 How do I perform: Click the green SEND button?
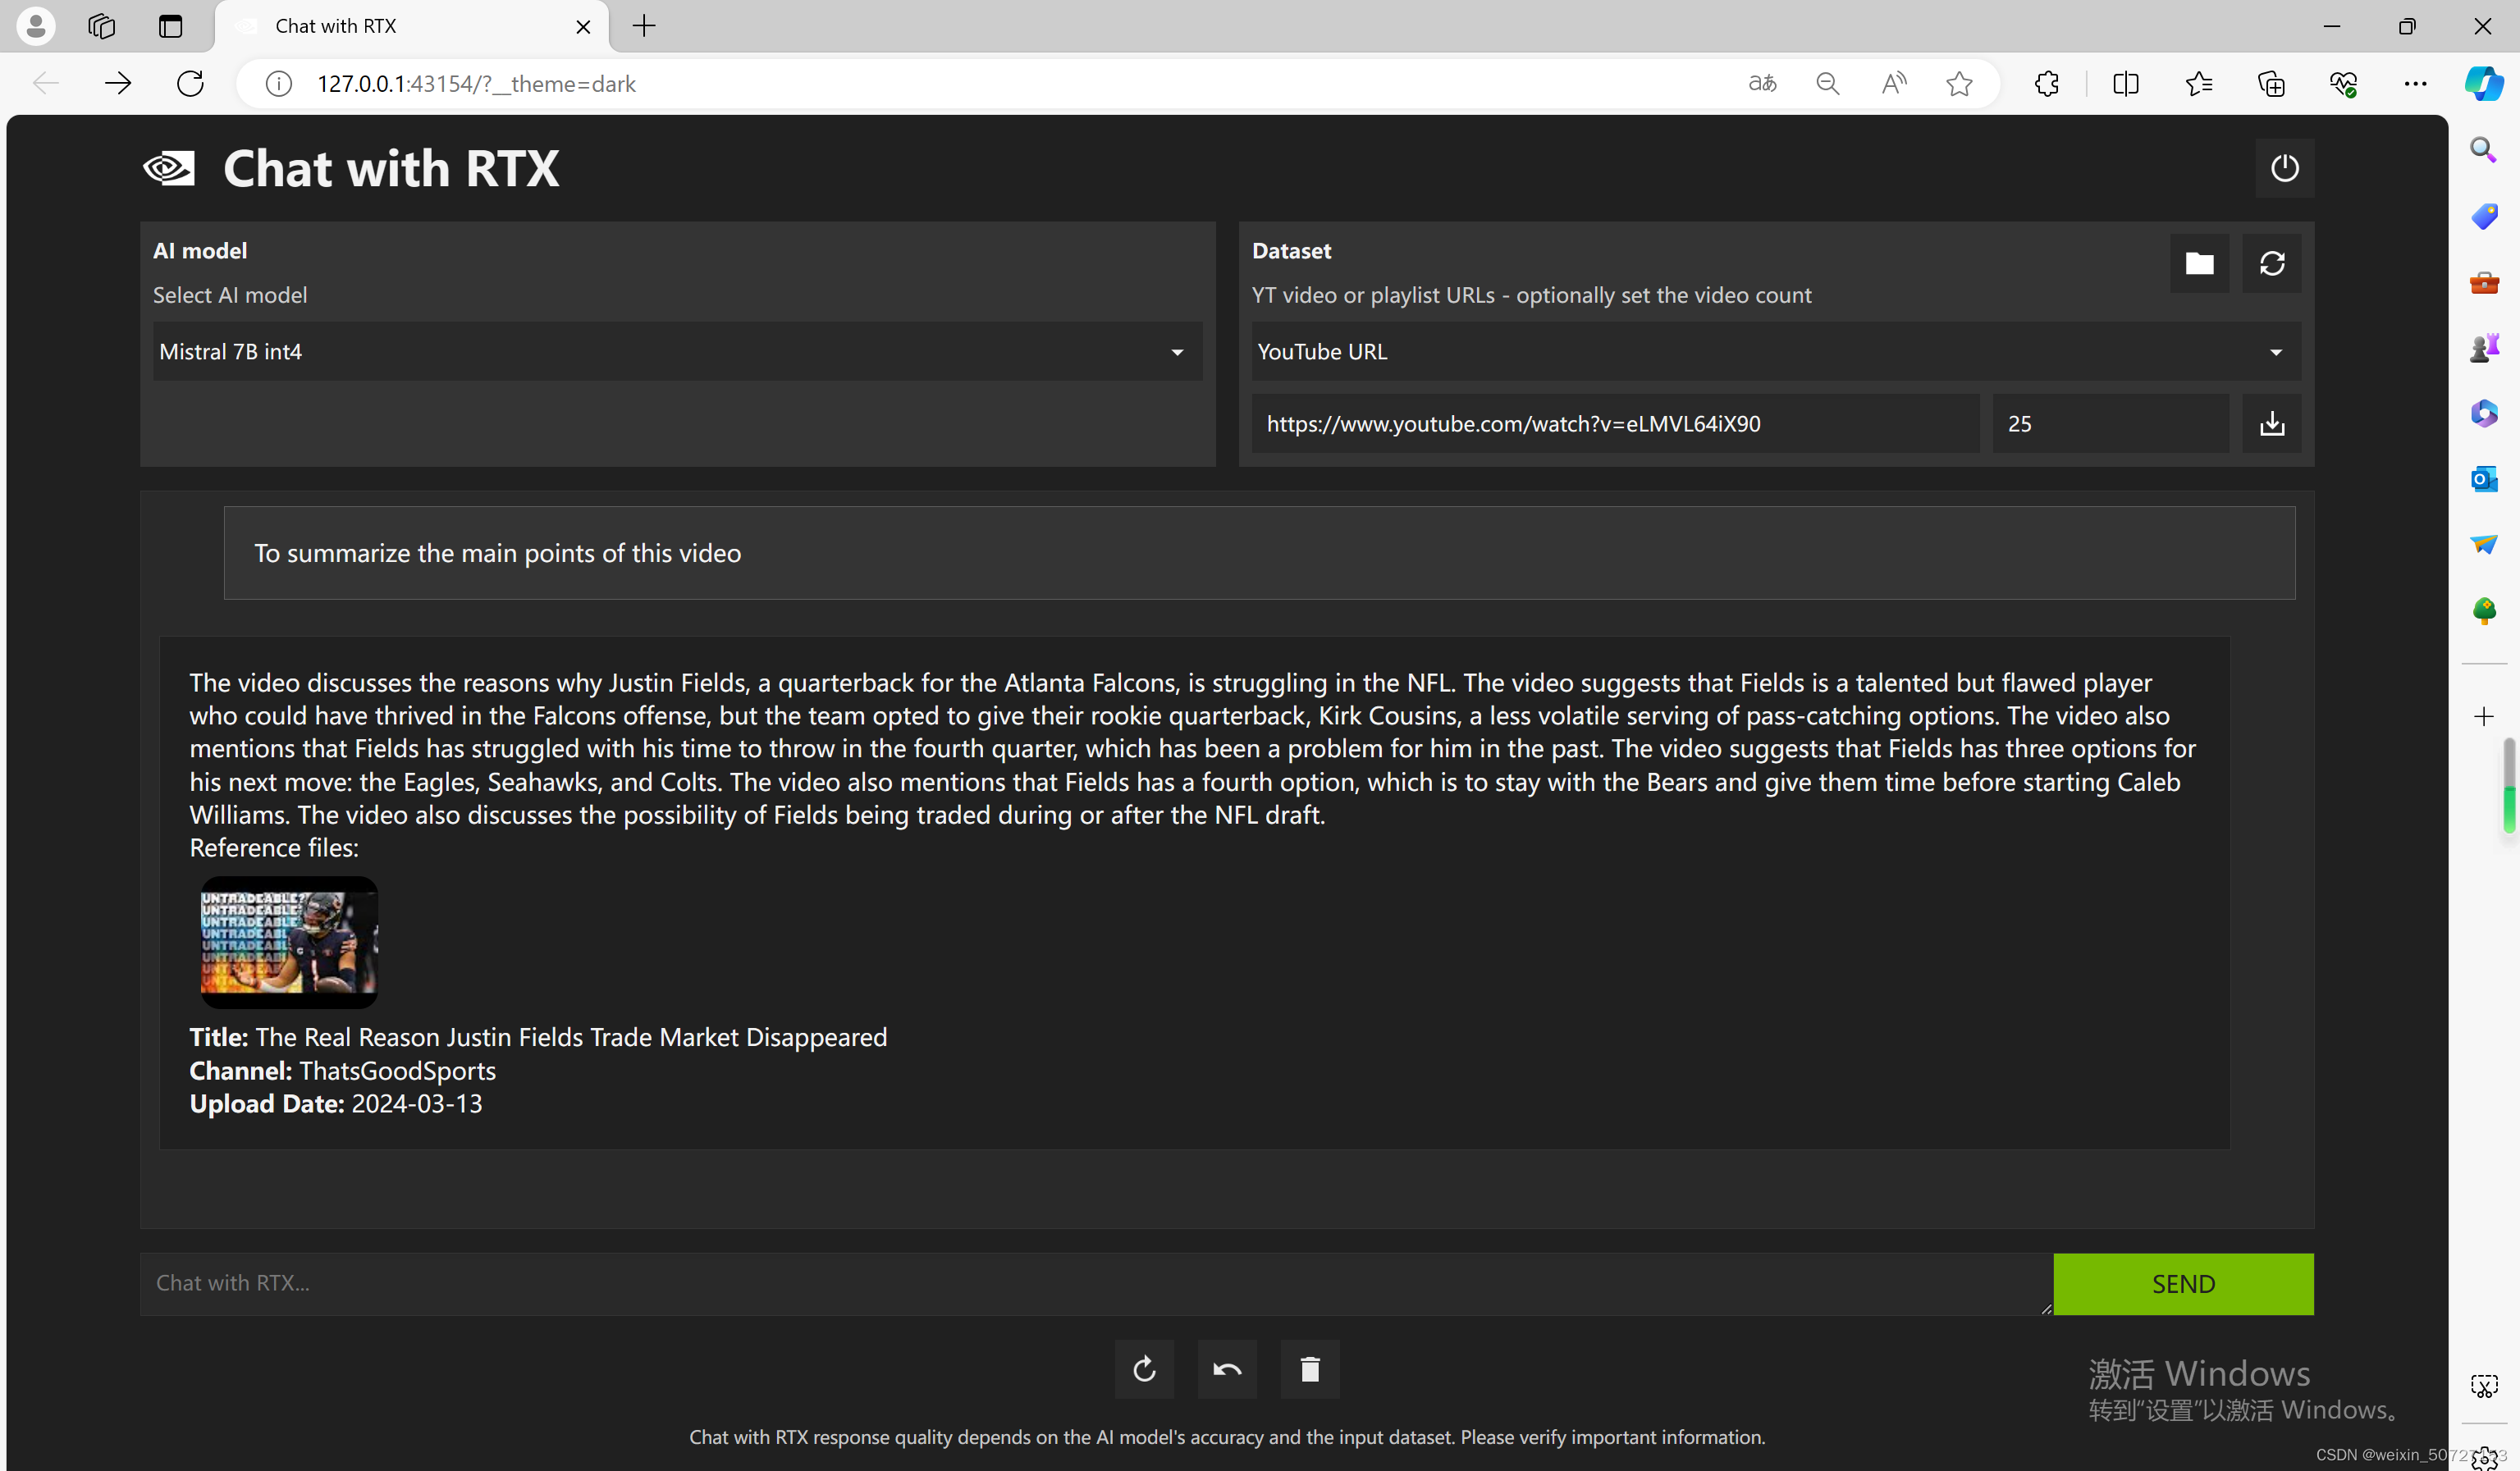click(2183, 1284)
